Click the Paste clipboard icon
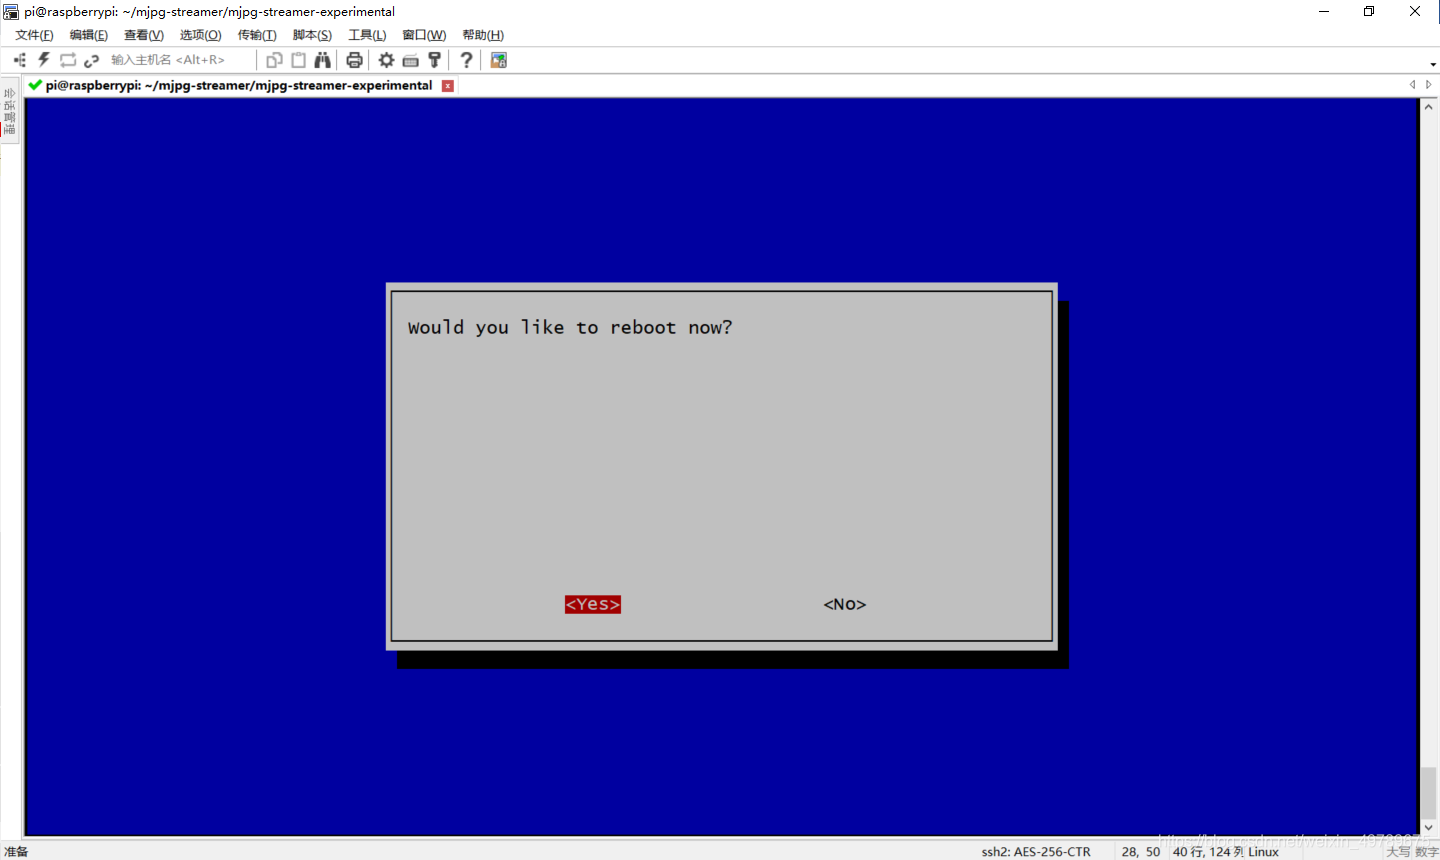This screenshot has height=860, width=1440. tap(298, 60)
